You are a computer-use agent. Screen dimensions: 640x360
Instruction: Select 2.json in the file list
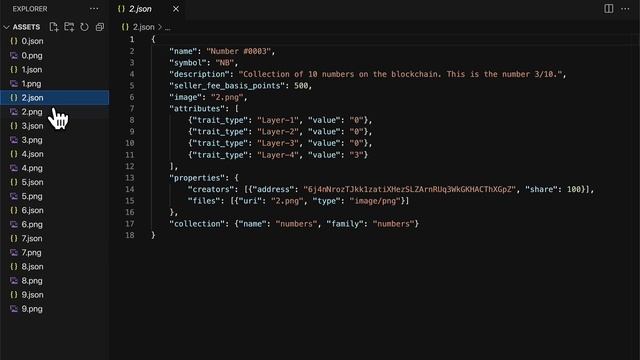click(x=55, y=98)
